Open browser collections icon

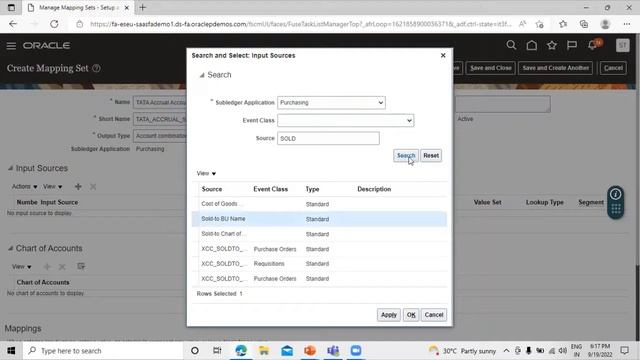584,24
